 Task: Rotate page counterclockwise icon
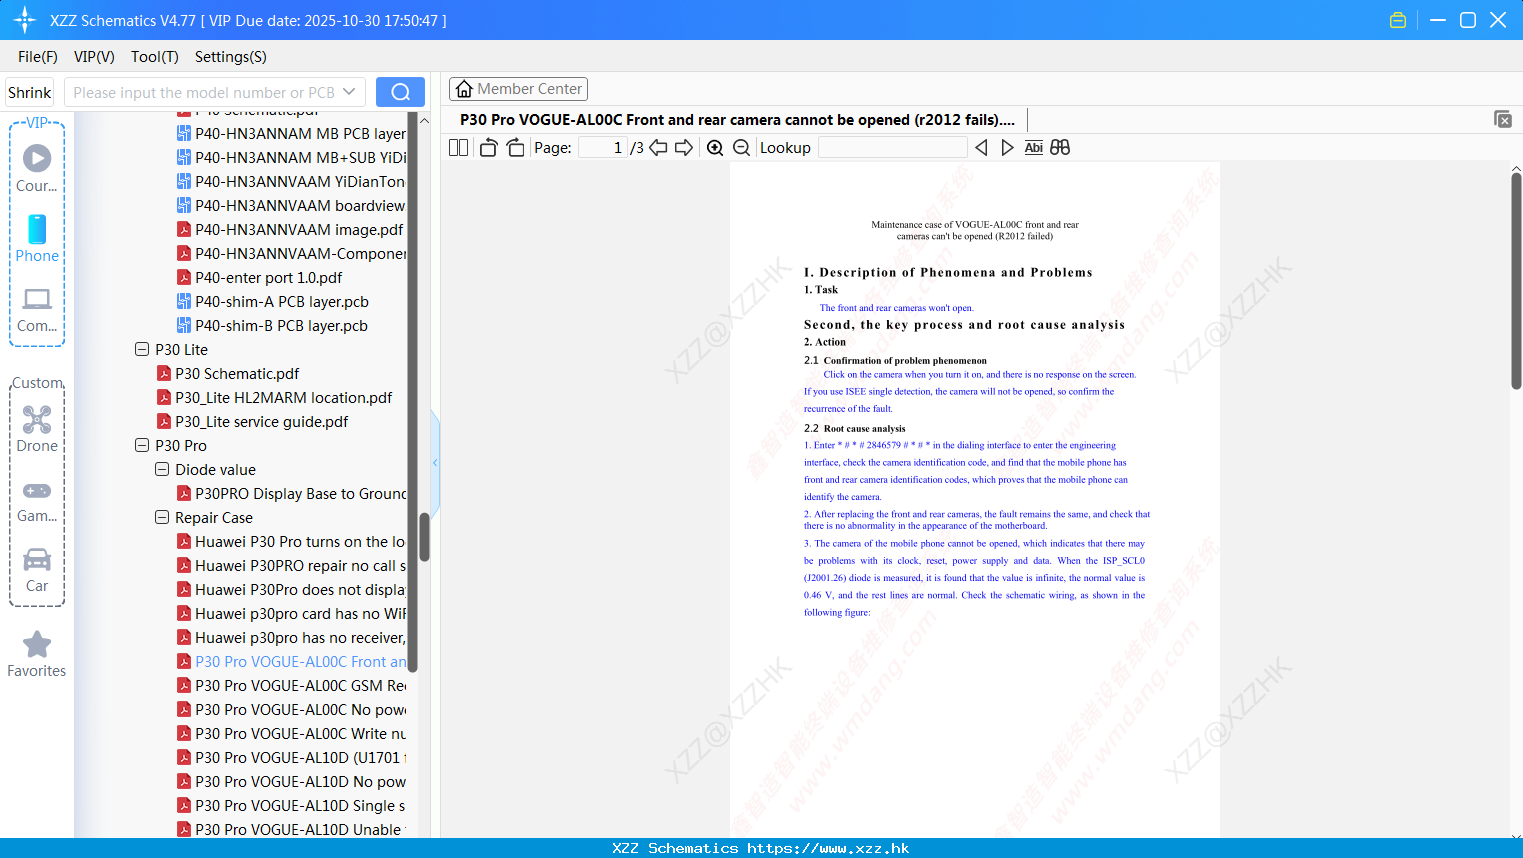coord(488,148)
